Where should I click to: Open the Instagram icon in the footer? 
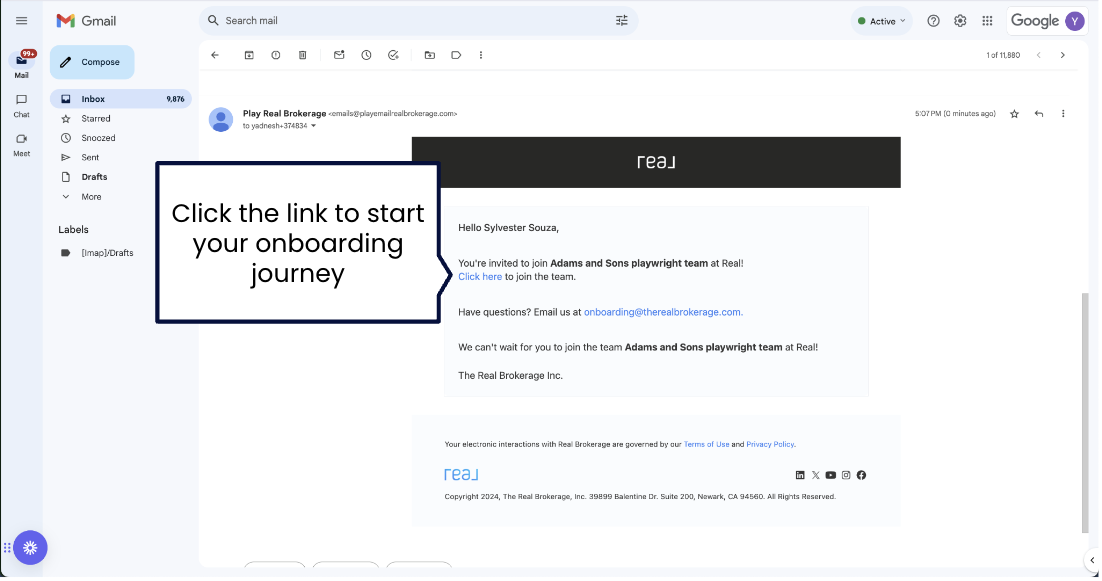pos(846,476)
